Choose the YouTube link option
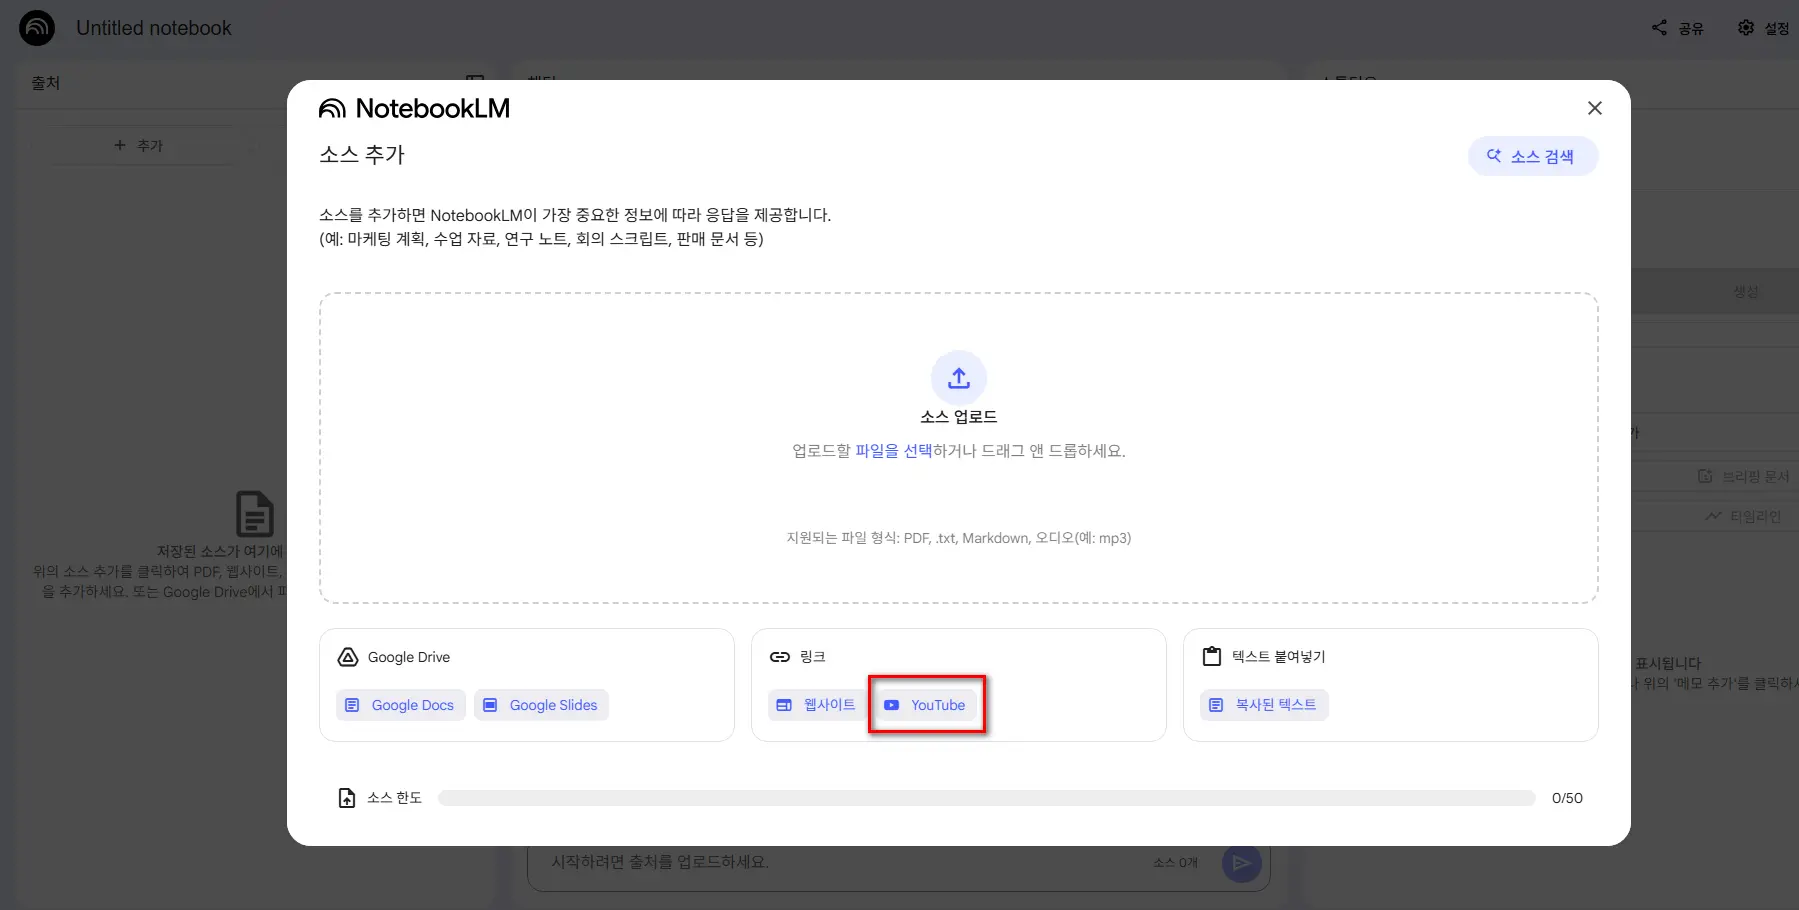The width and height of the screenshot is (1799, 910). pos(925,705)
